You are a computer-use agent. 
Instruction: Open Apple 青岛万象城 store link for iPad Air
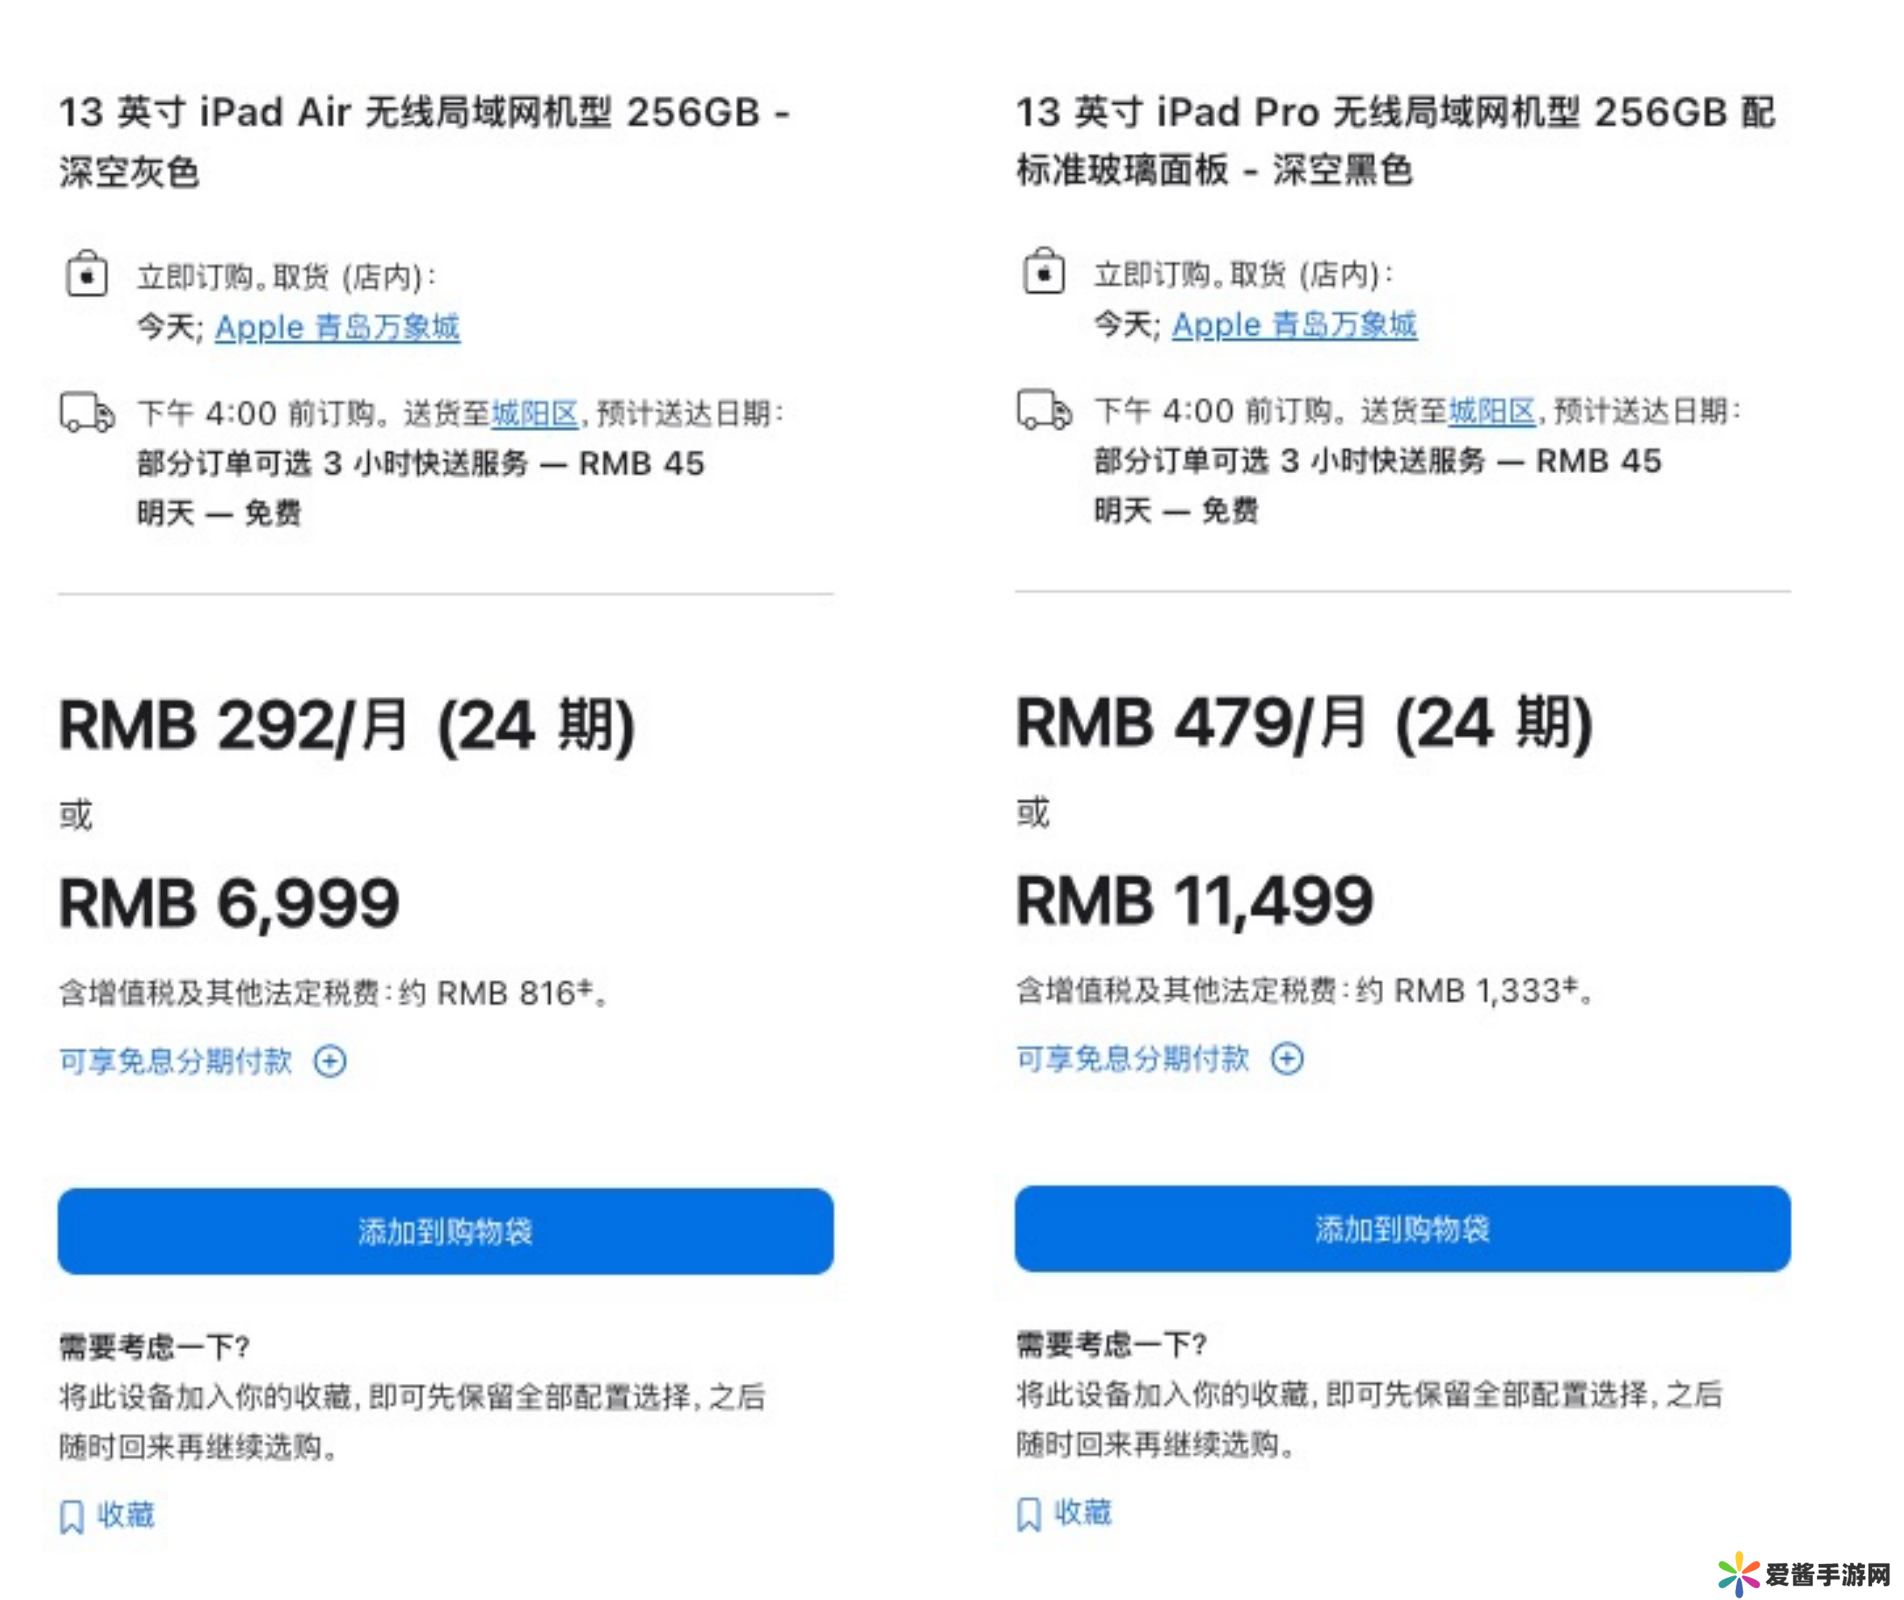click(x=337, y=327)
